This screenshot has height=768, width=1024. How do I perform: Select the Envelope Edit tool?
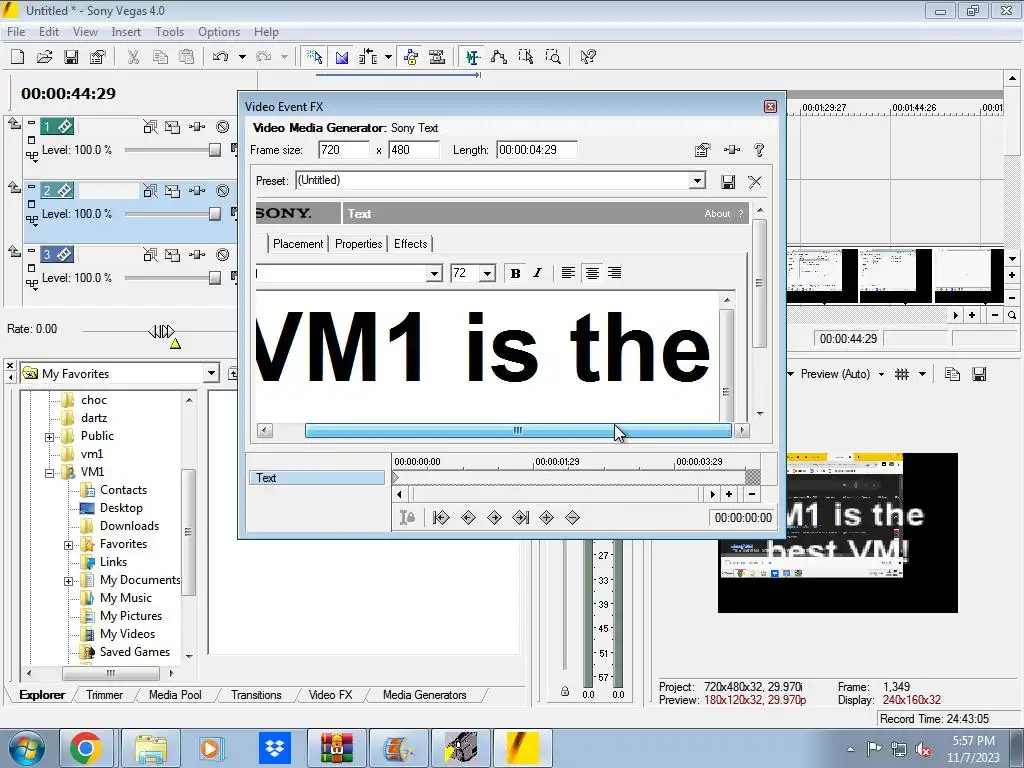499,57
